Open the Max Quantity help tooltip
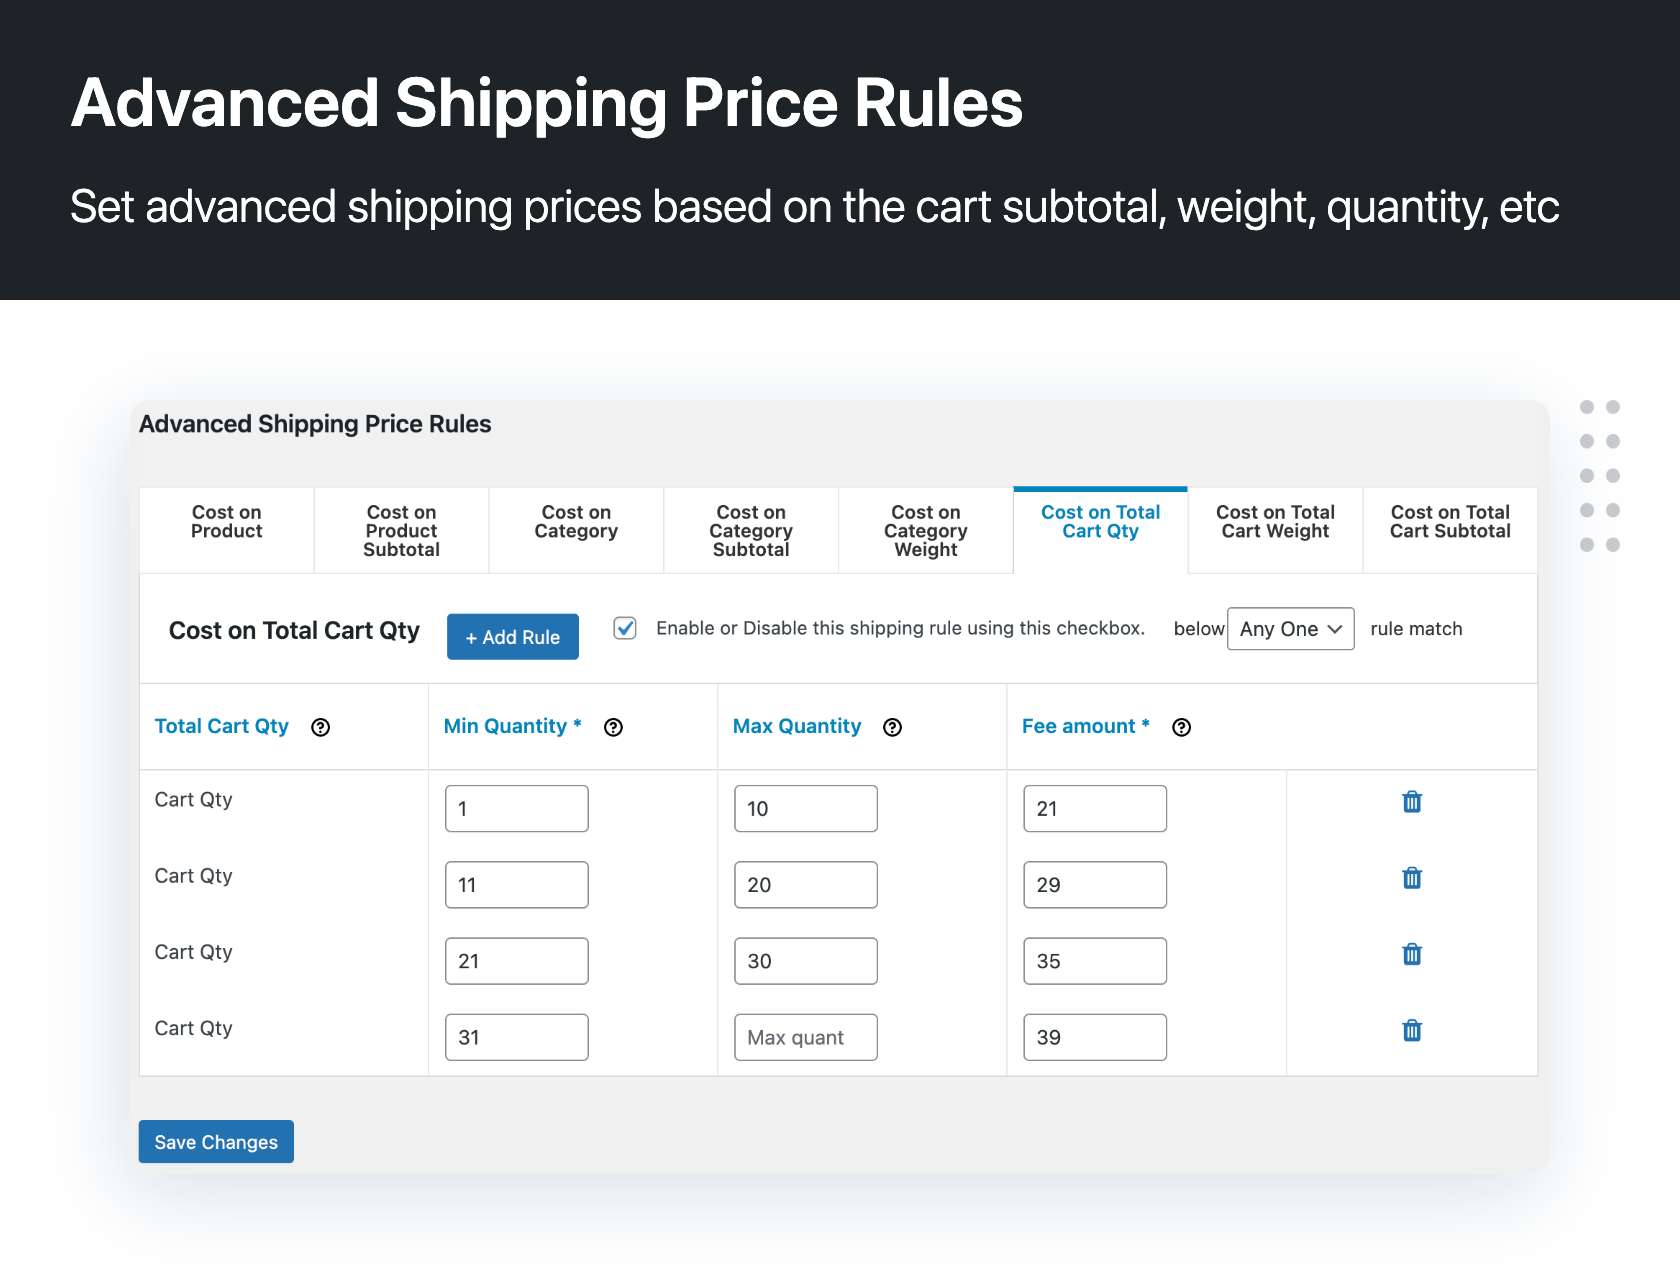Screen dimensions: 1680x1274 (x=892, y=728)
